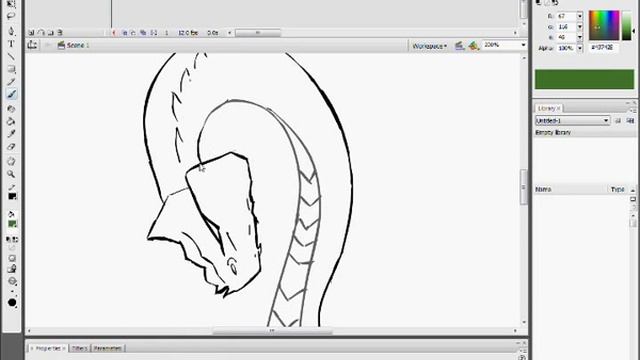
Task: Click the Edit Symbols icon near zoom box
Action: tap(473, 46)
